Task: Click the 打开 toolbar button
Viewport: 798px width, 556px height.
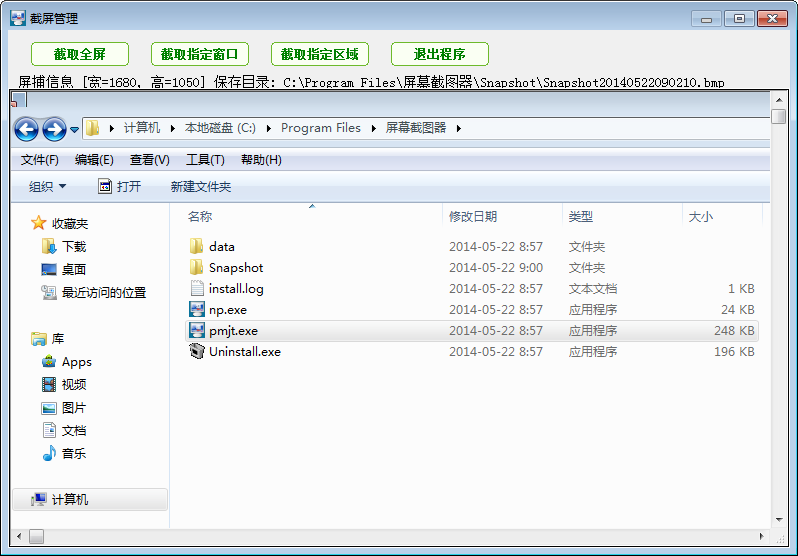Action: (x=119, y=187)
